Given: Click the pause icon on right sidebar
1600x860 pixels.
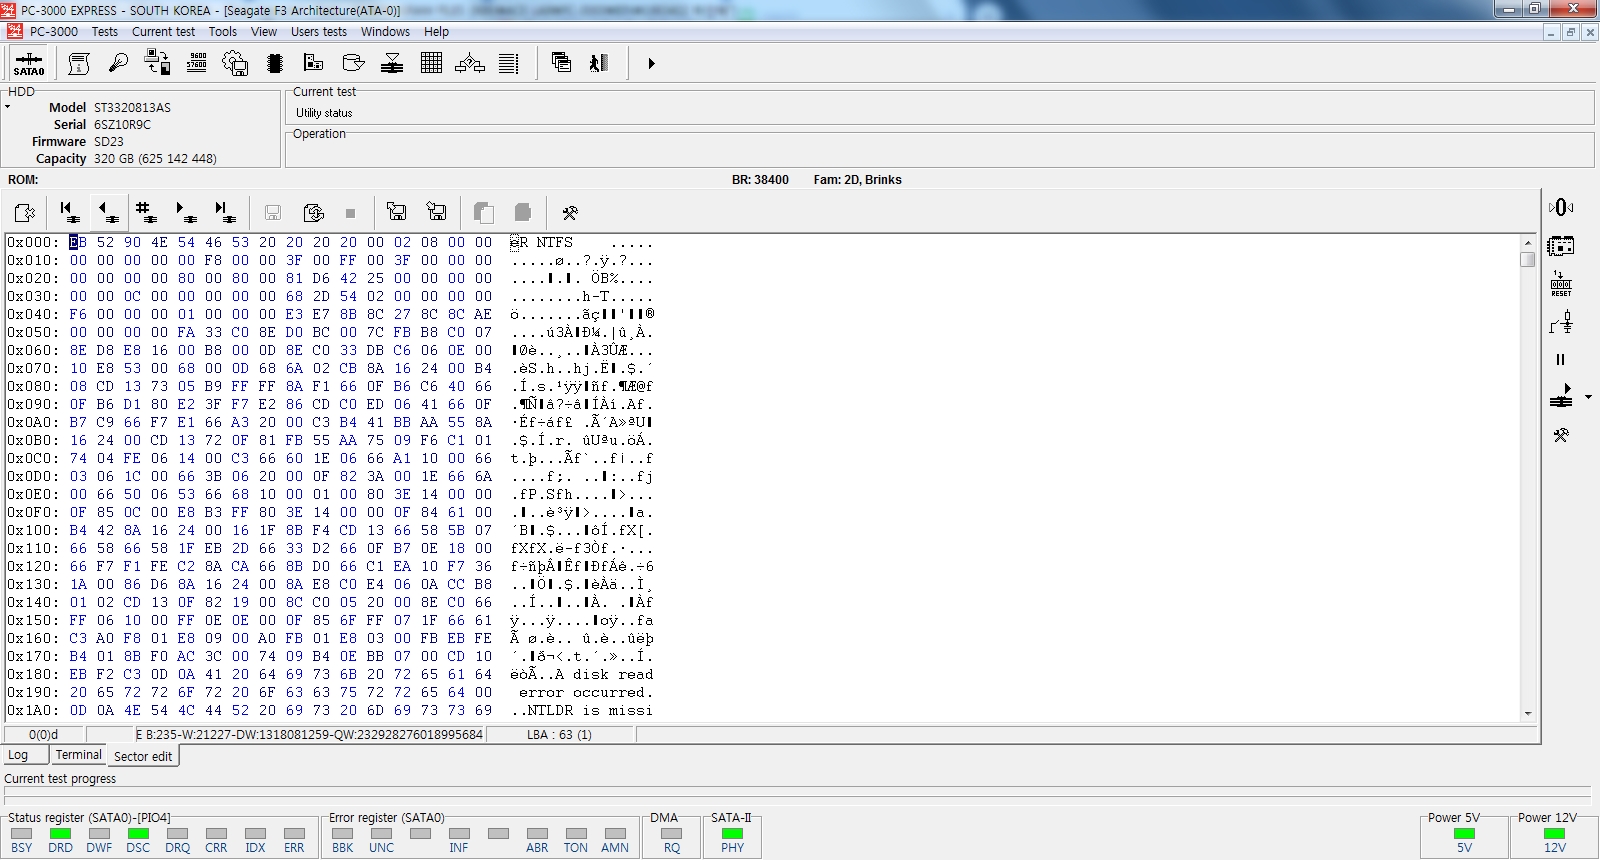Looking at the screenshot, I should pyautogui.click(x=1561, y=359).
